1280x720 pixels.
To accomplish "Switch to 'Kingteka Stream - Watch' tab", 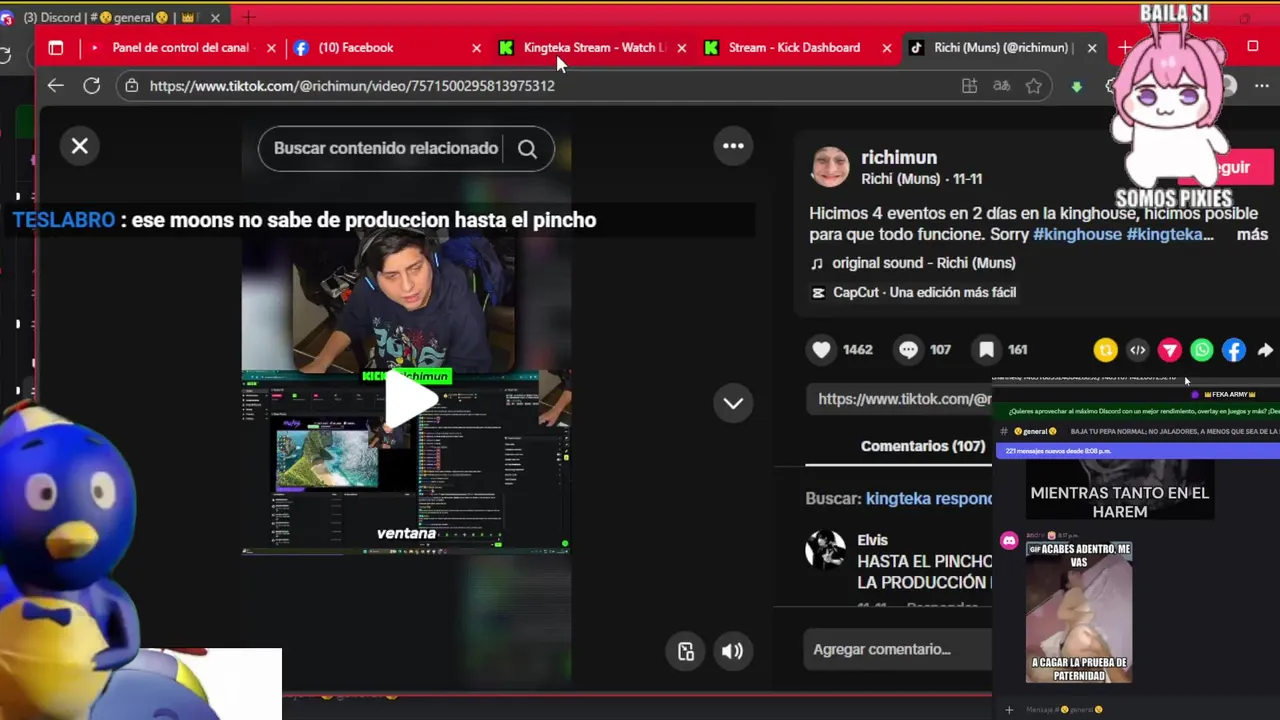I will (x=594, y=47).
